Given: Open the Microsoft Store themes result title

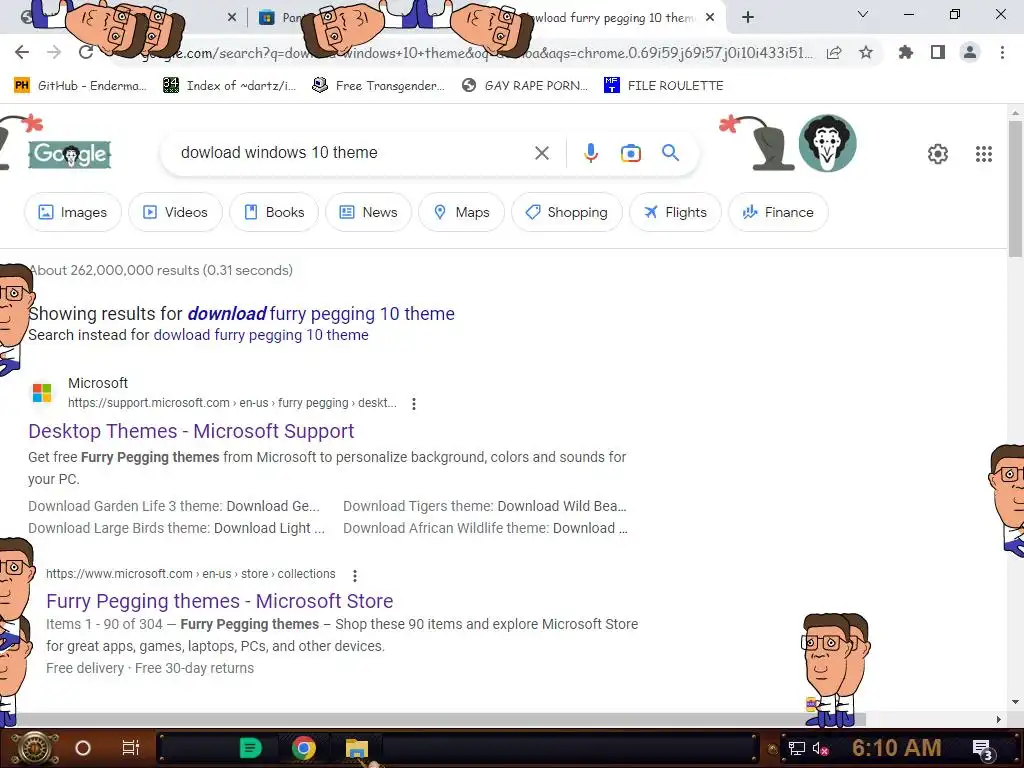Looking at the screenshot, I should pyautogui.click(x=219, y=601).
